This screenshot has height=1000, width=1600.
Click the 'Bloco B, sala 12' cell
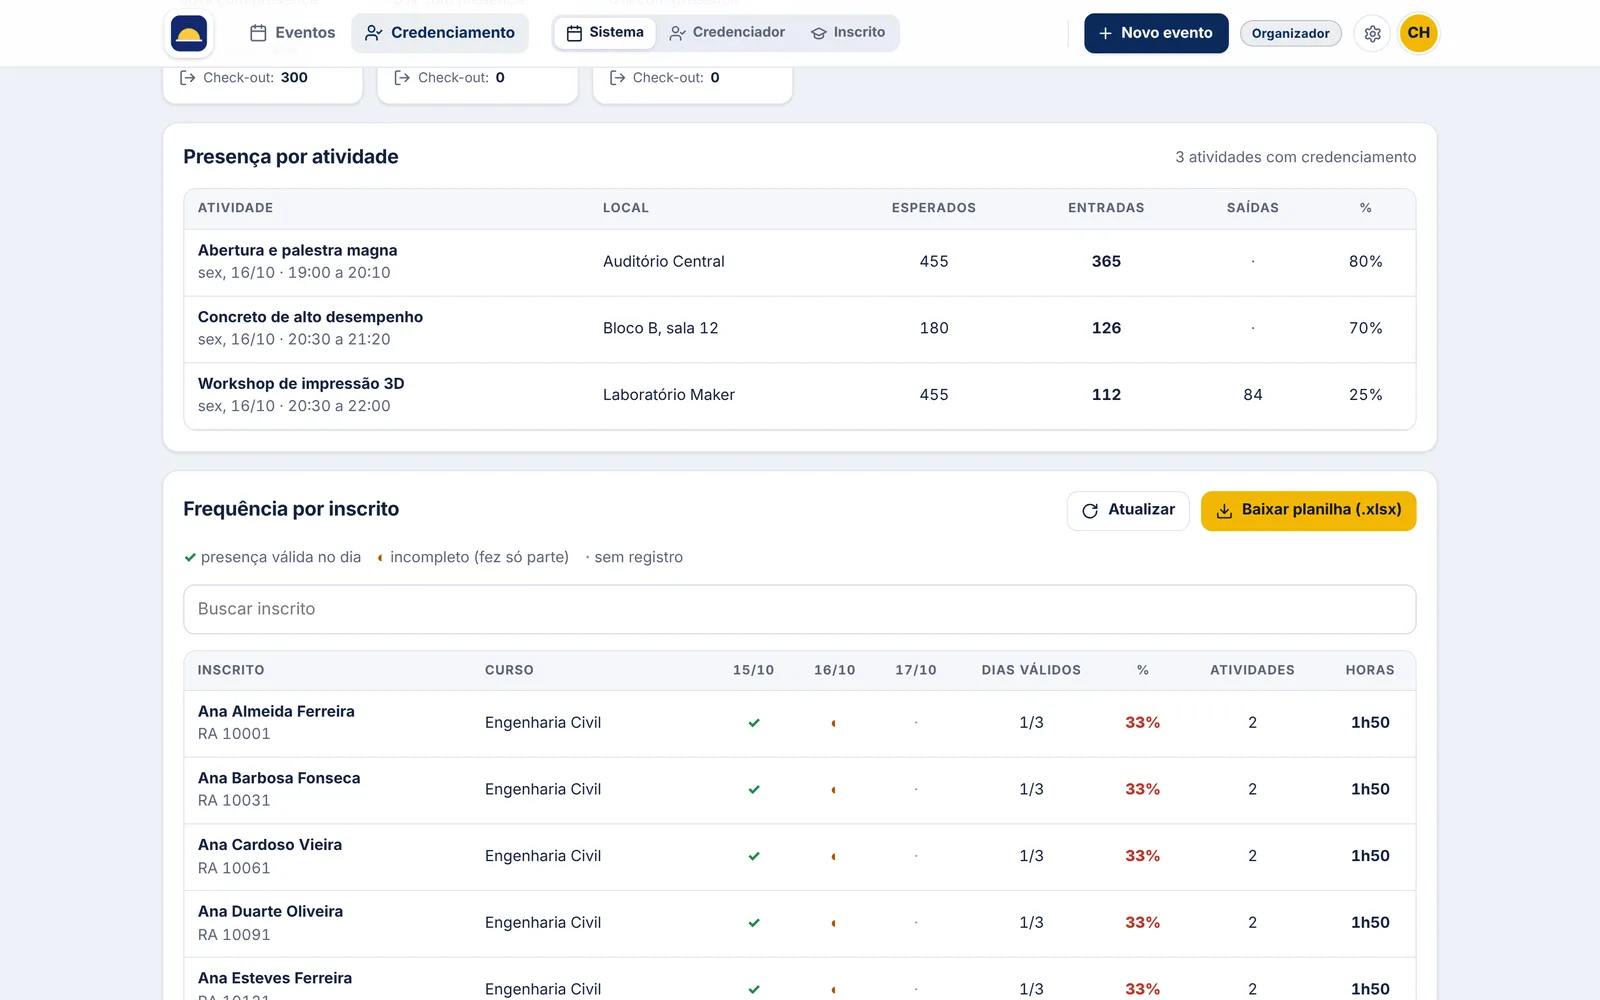coord(660,328)
